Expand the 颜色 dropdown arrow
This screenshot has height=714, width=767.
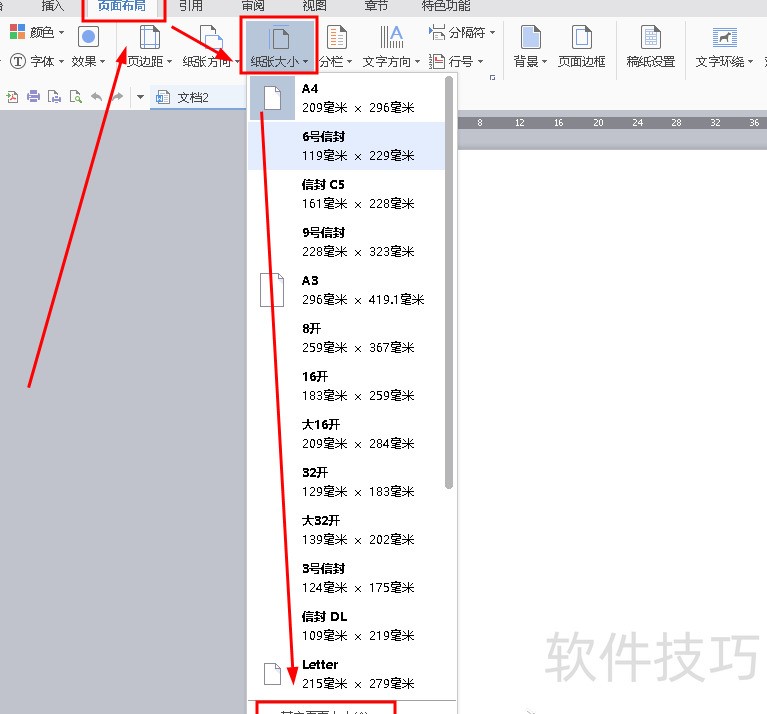(x=61, y=32)
